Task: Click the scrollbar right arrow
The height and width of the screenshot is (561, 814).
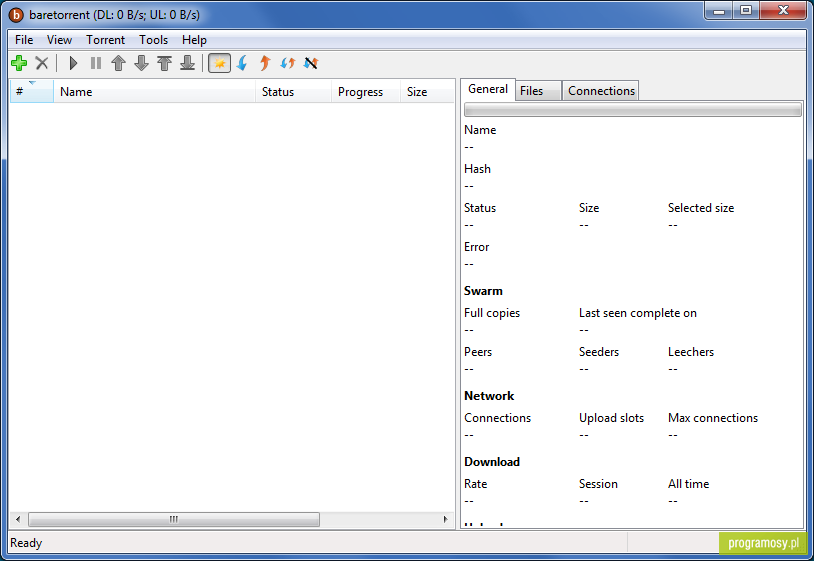Action: tap(445, 519)
